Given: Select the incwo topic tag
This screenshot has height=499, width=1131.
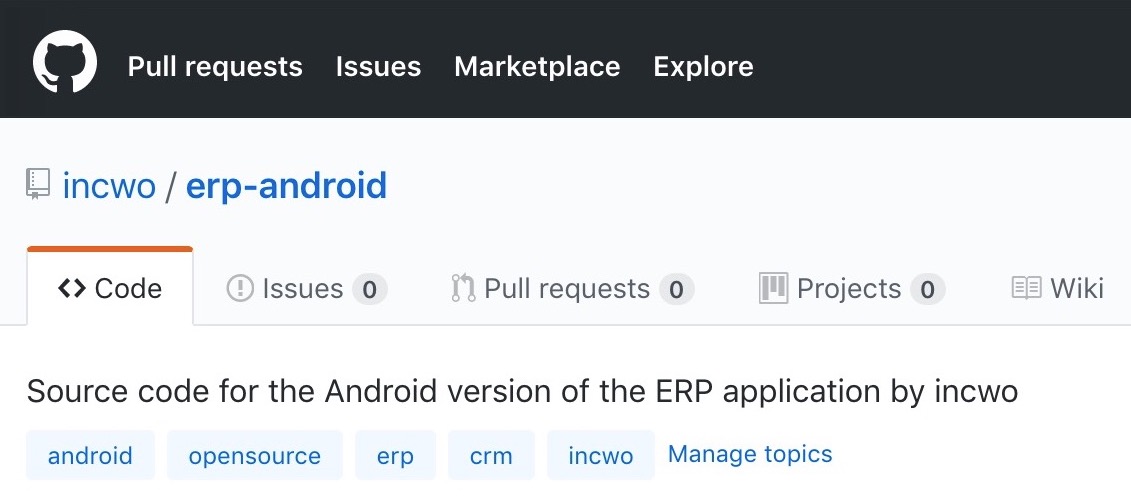Looking at the screenshot, I should [x=601, y=455].
